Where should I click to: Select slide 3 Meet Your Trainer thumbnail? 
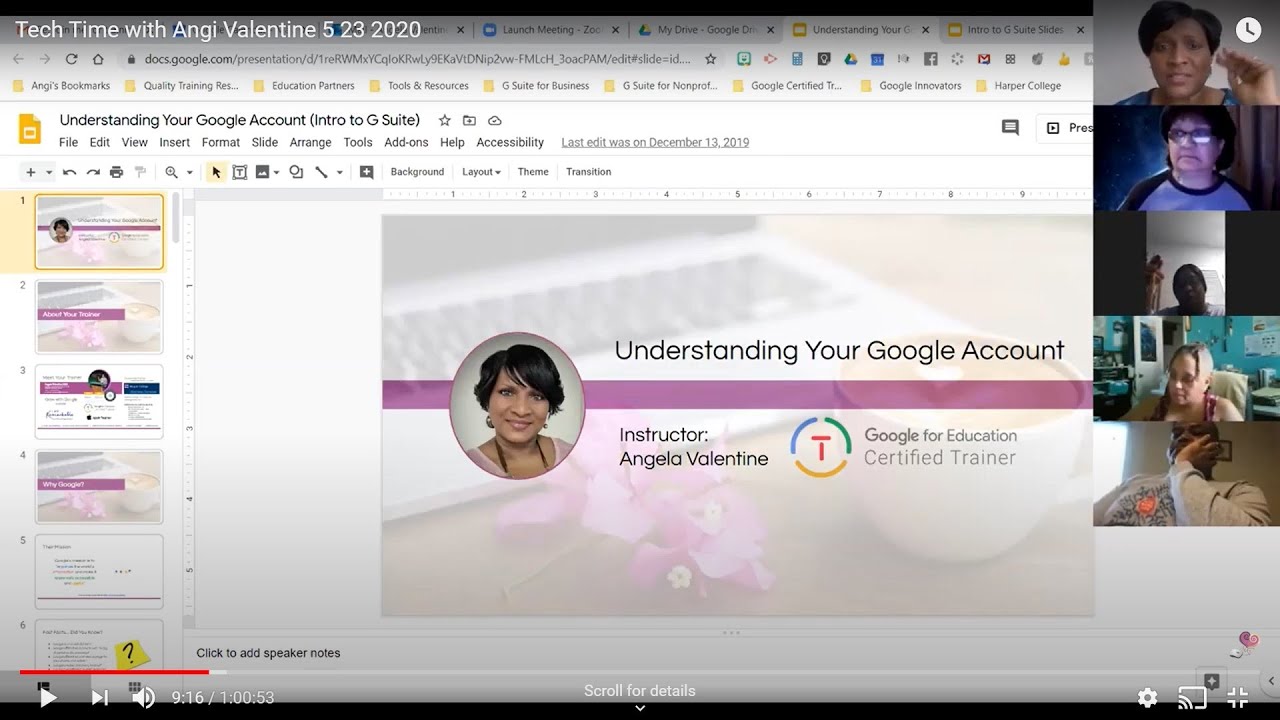99,402
